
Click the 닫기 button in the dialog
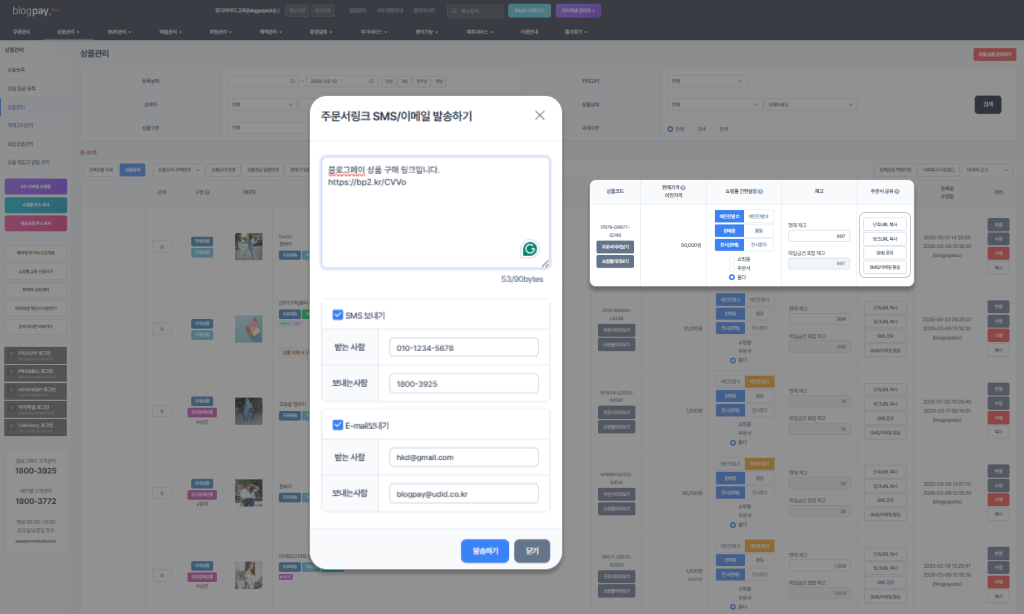pyautogui.click(x=532, y=551)
